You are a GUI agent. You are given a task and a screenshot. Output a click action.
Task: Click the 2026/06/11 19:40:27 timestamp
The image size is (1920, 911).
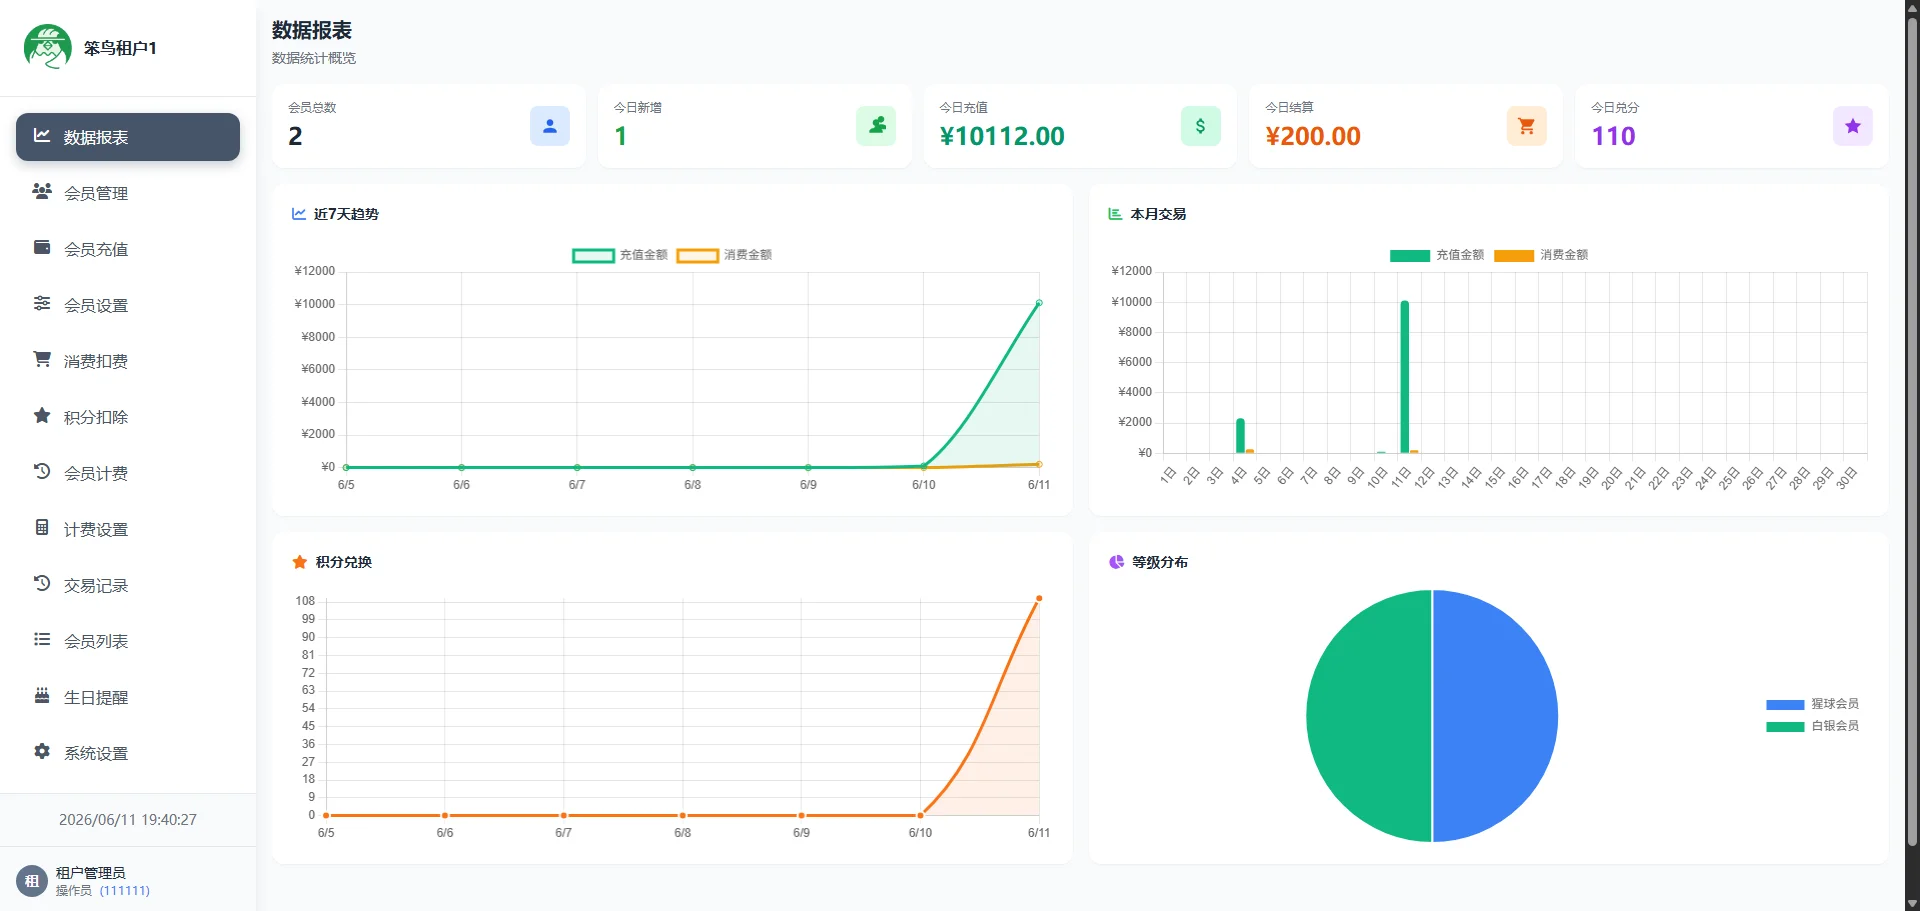pos(128,820)
